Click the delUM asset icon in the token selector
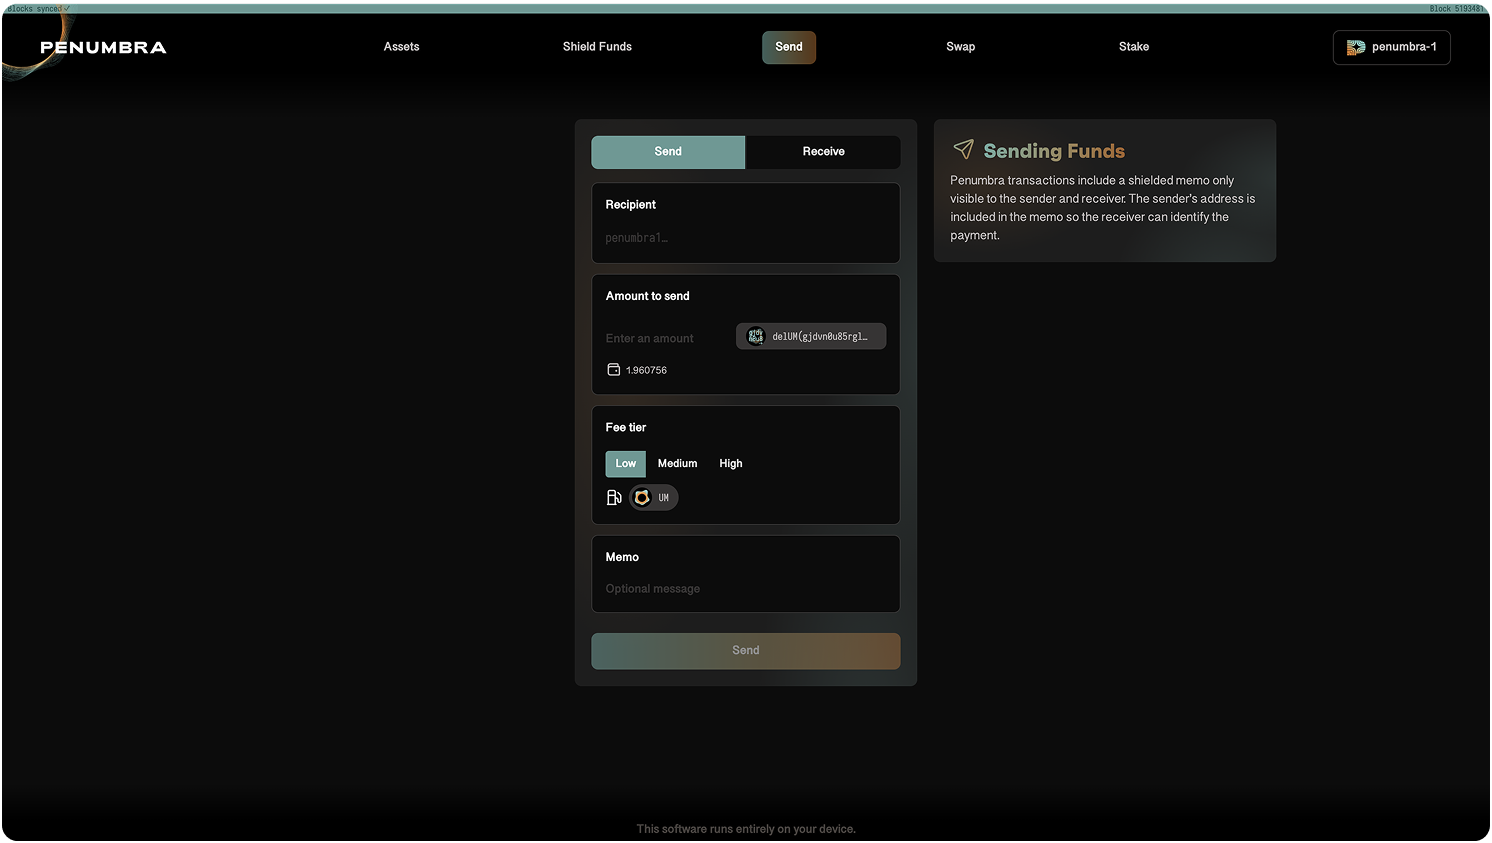 point(755,336)
